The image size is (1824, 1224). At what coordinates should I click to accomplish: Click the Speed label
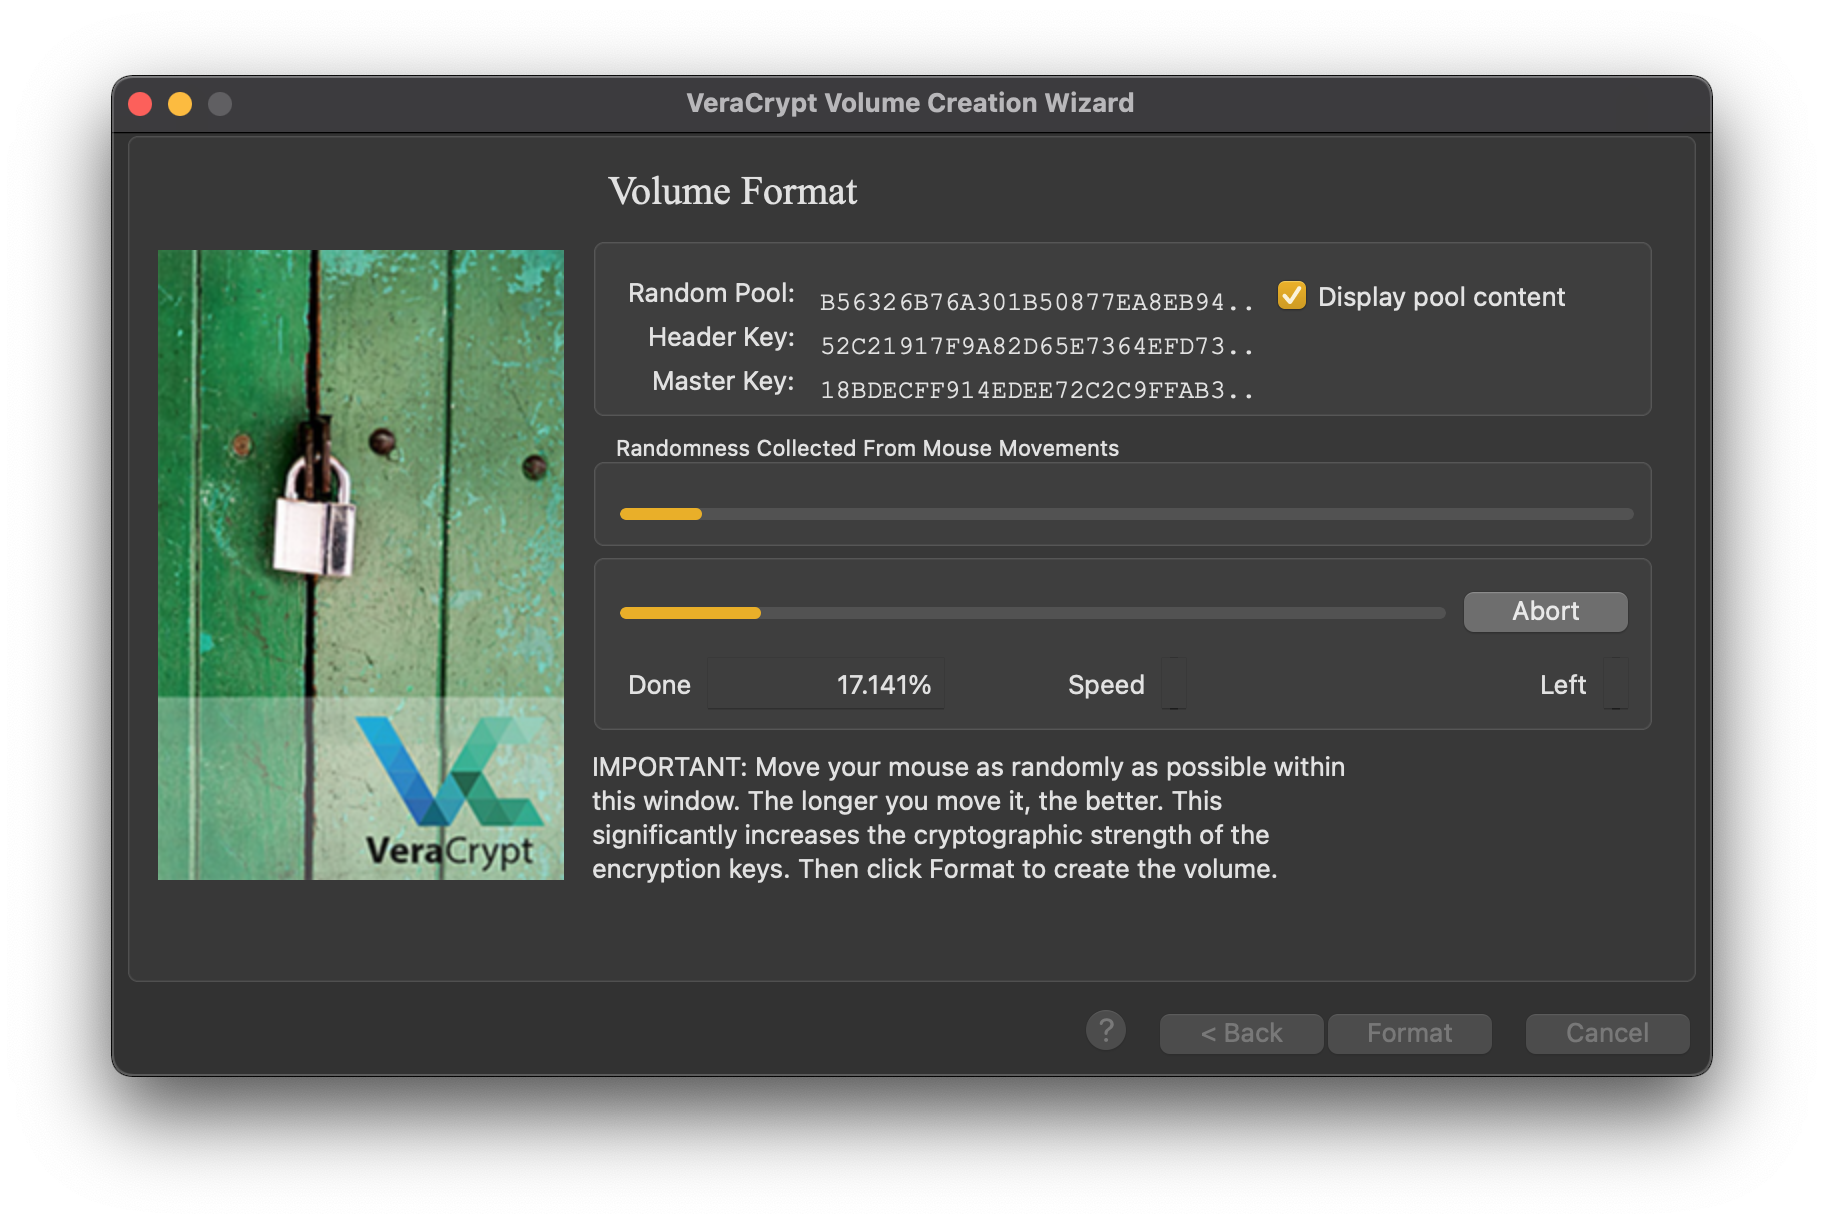pyautogui.click(x=1106, y=685)
